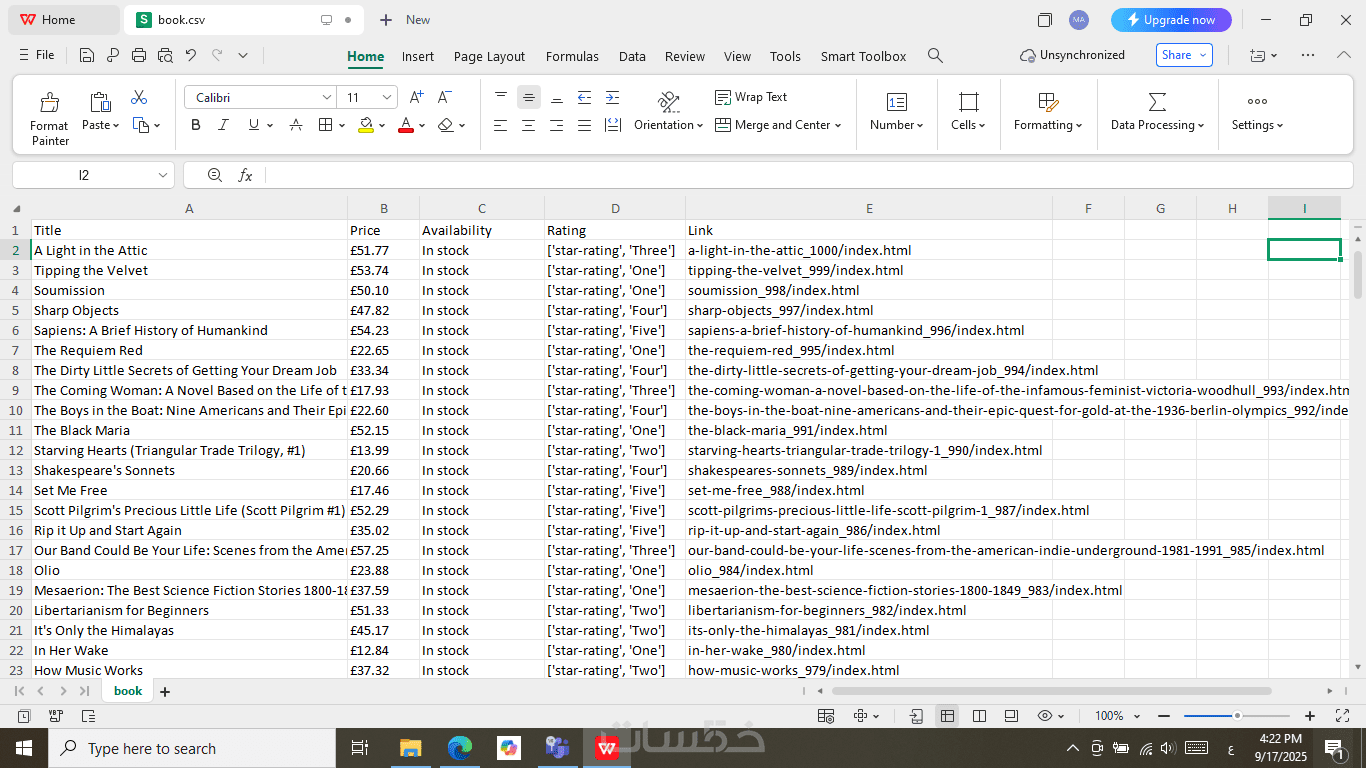Toggle Bold formatting
Viewport: 1366px width, 768px height.
pyautogui.click(x=196, y=125)
